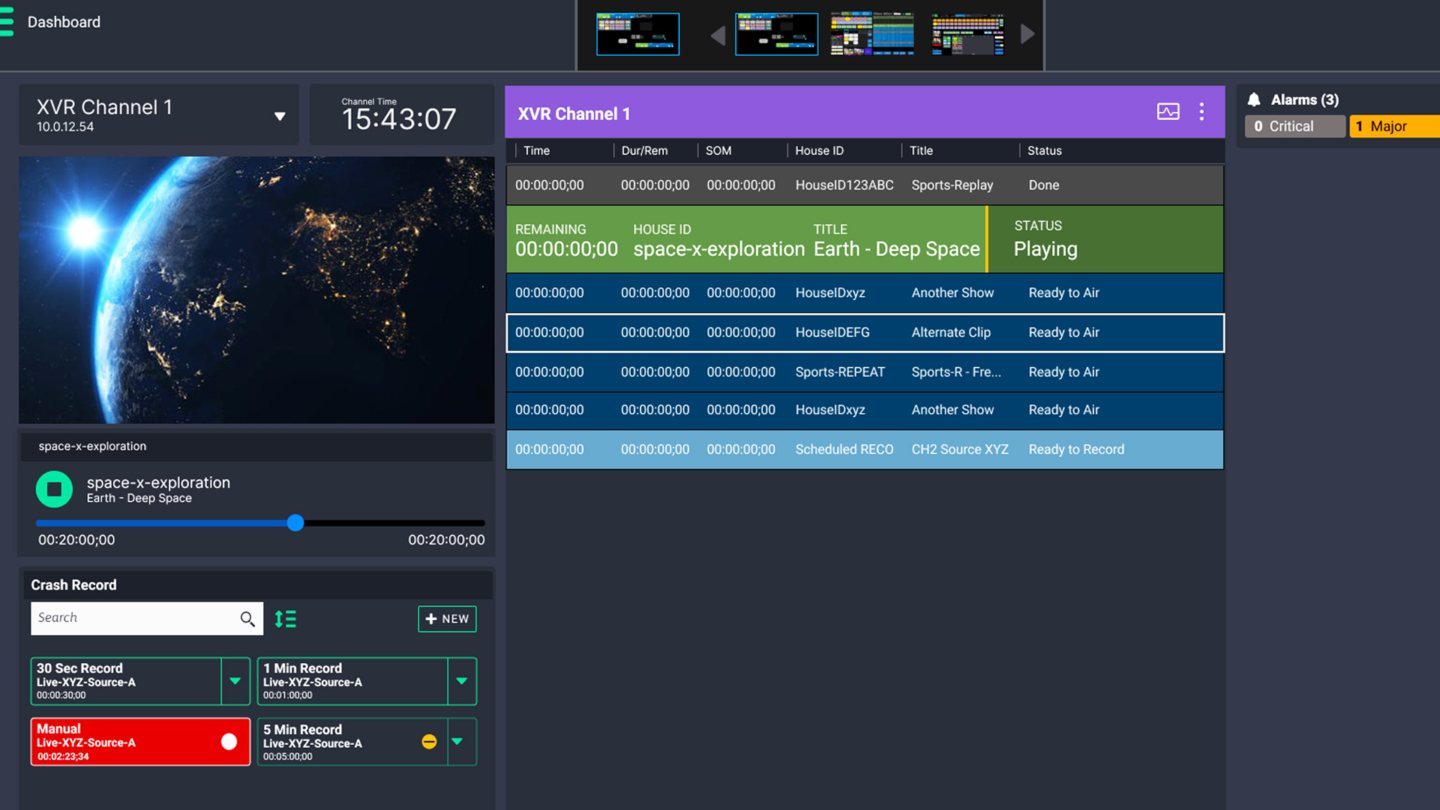The image size is (1440, 810).
Task: Sort playlist by Time column
Action: tap(537, 151)
